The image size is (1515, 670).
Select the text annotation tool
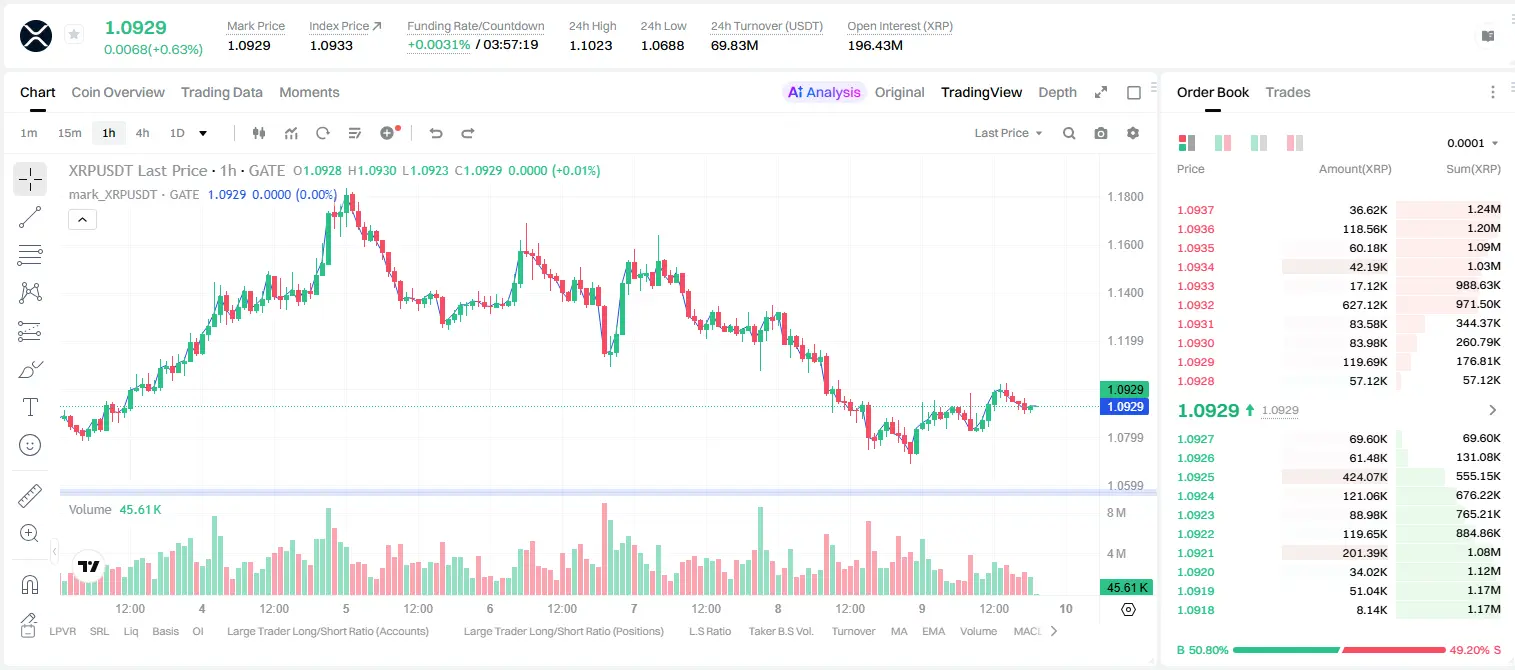30,407
